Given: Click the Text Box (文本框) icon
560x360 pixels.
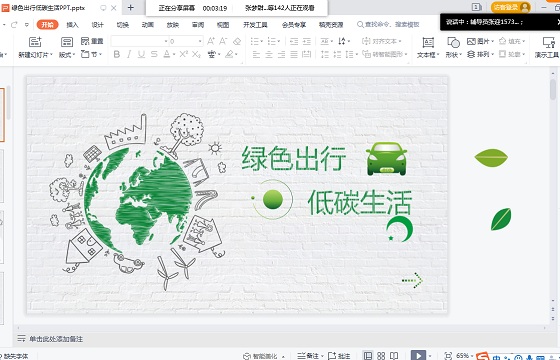Looking at the screenshot, I should 428,42.
